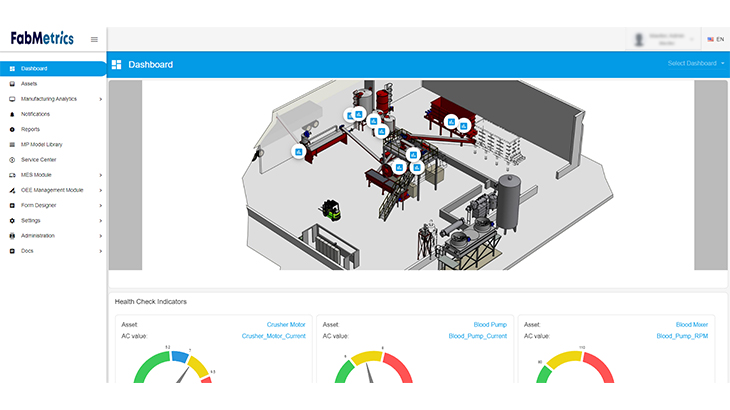Click the Dashboard grid icon in header
The height and width of the screenshot is (410, 730).
(117, 64)
